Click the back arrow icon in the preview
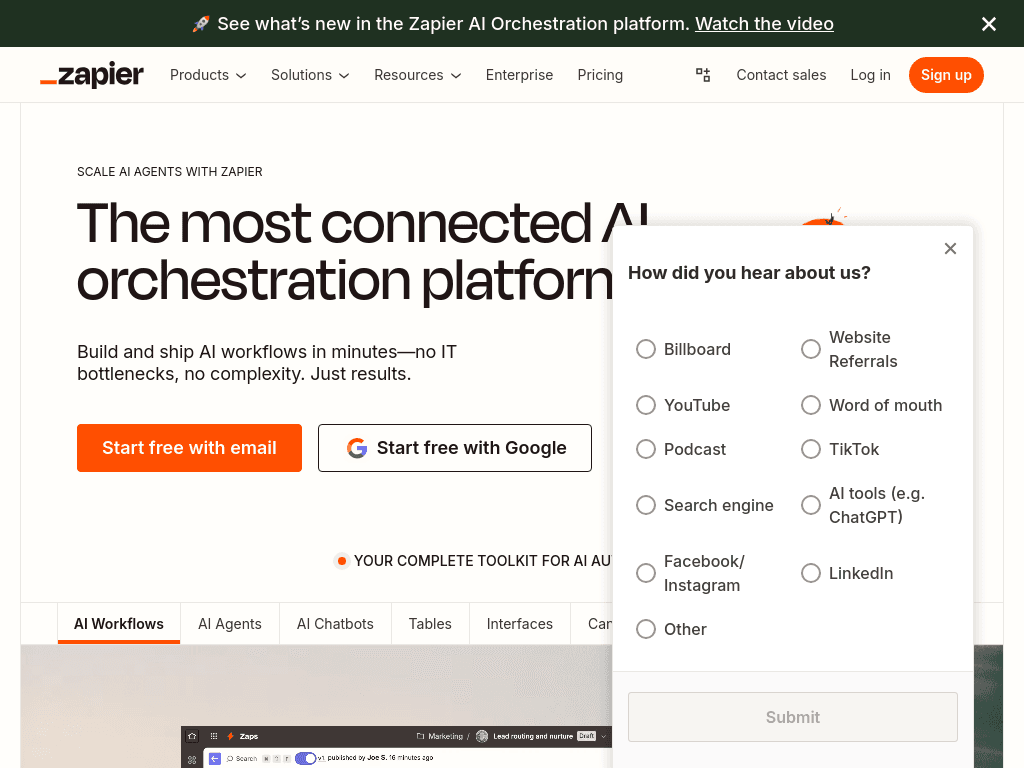The image size is (1024, 768). pyautogui.click(x=214, y=759)
